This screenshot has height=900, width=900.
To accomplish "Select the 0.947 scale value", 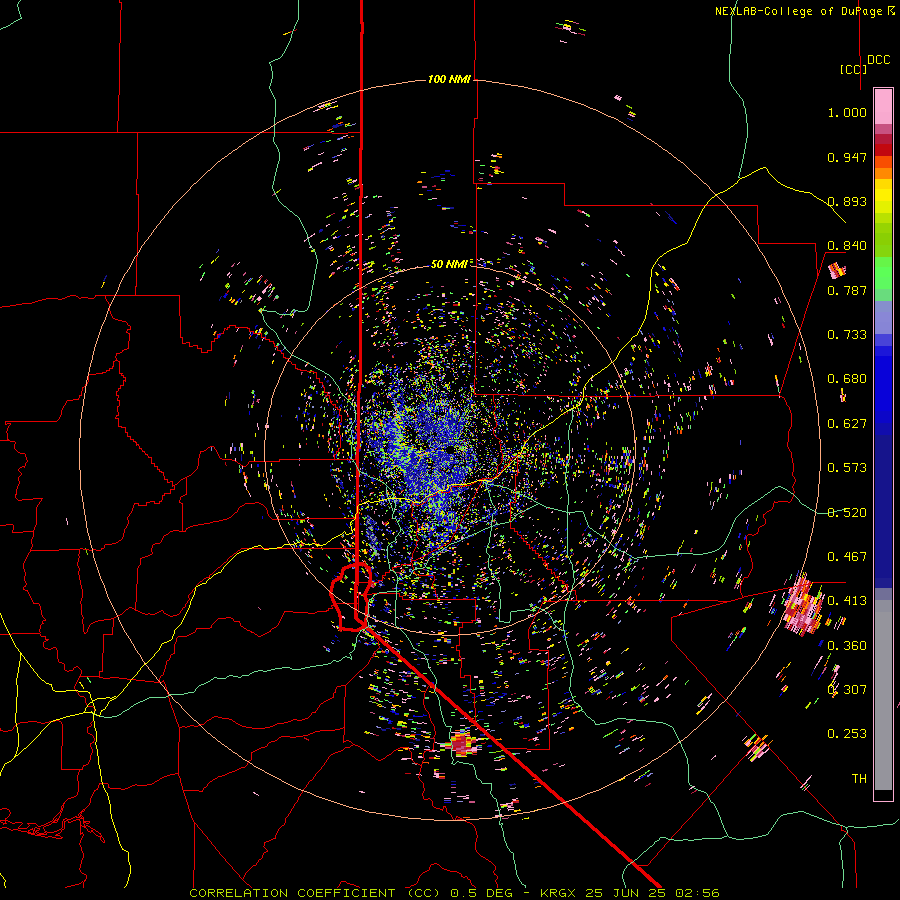I will click(x=847, y=157).
